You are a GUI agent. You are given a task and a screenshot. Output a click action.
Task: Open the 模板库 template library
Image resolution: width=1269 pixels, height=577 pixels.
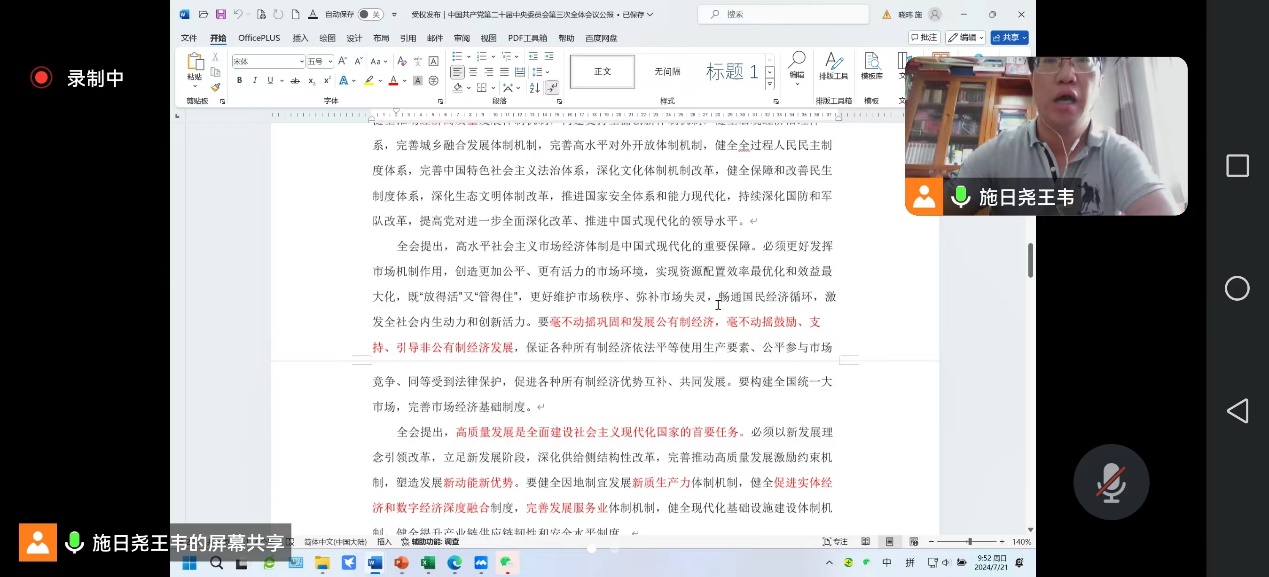(x=872, y=67)
